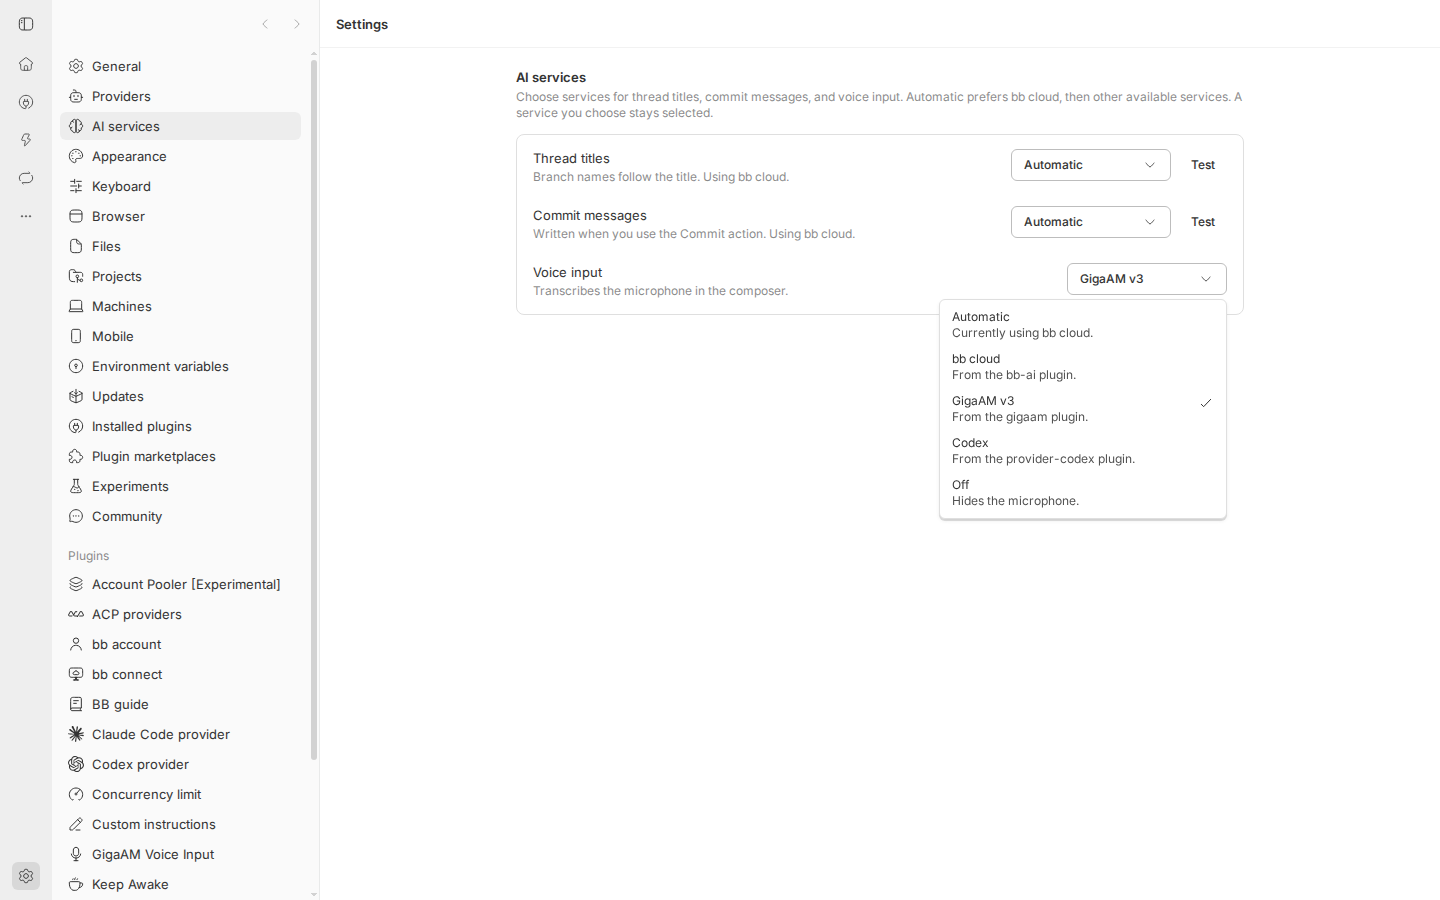Open Keep Awake plugin settings
The image size is (1440, 900).
(180, 884)
